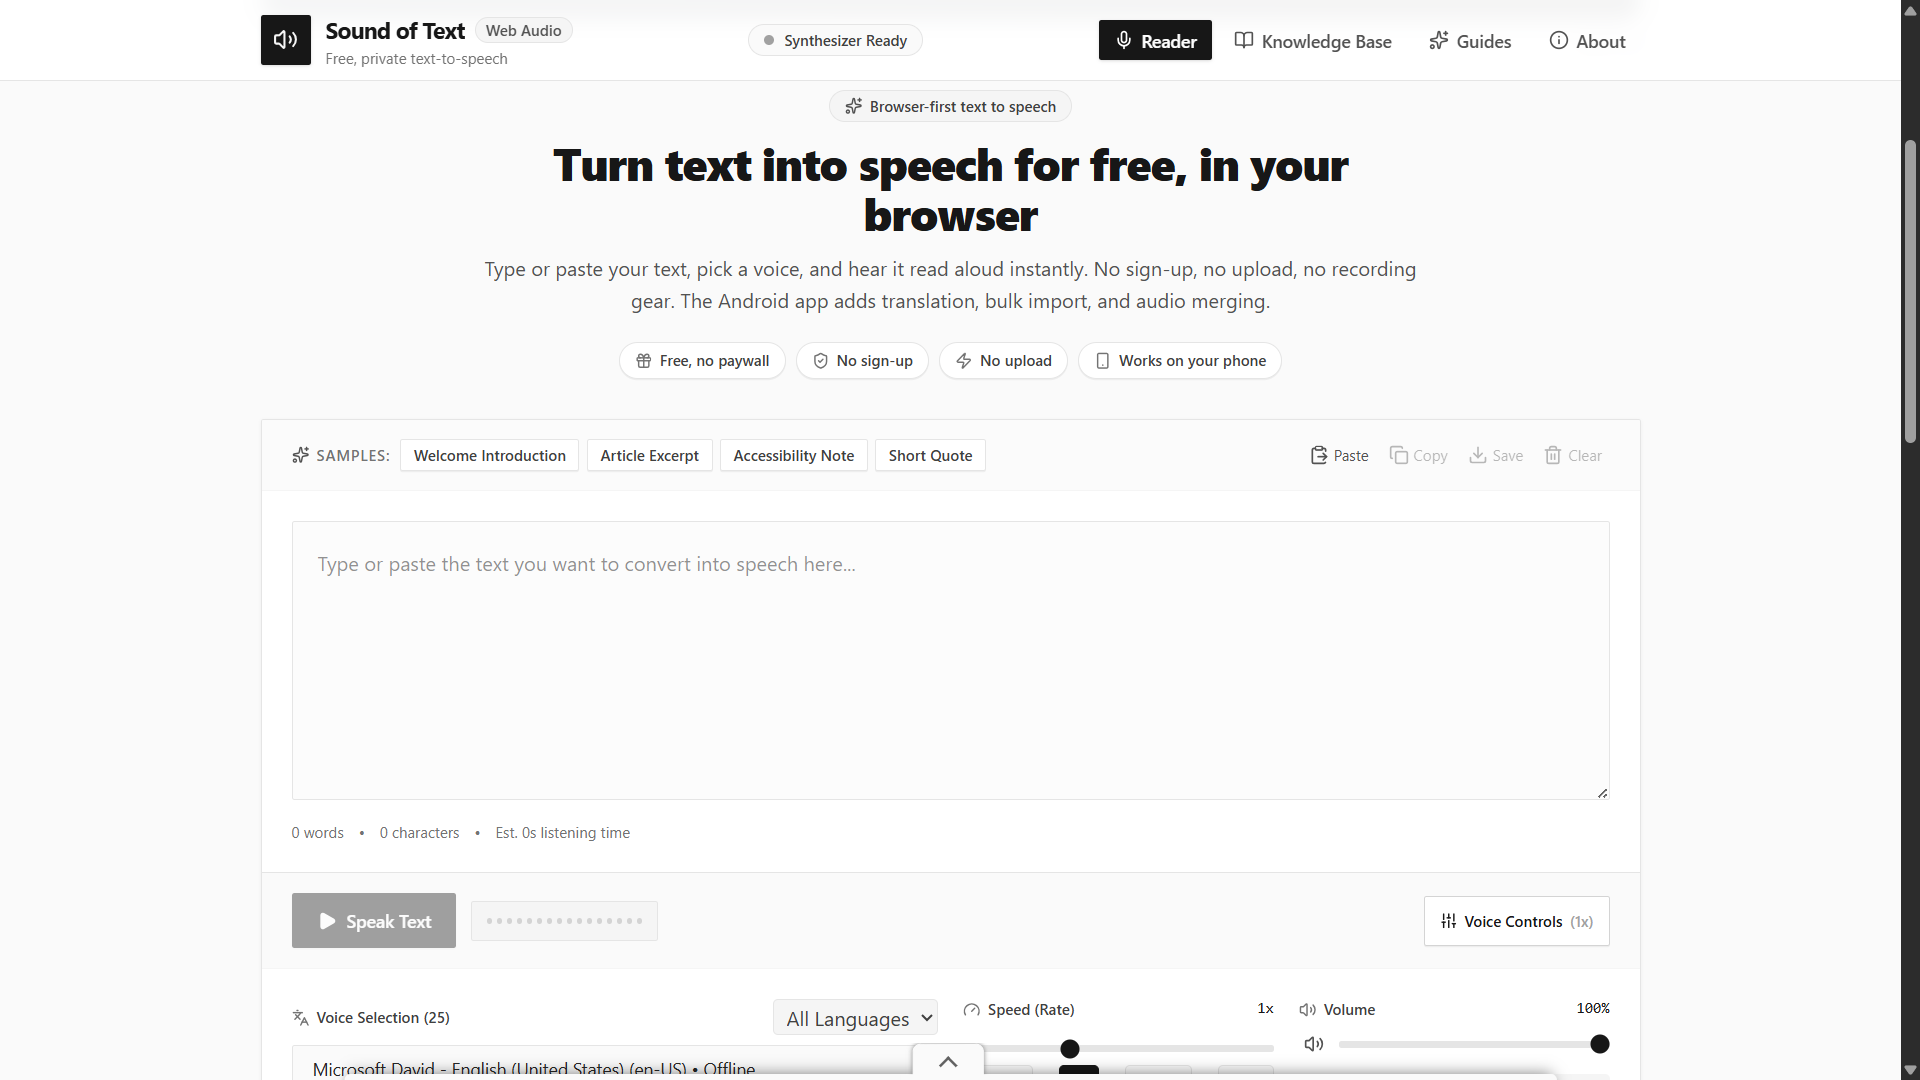Click the volume speaker icon beside slider

click(1314, 1044)
